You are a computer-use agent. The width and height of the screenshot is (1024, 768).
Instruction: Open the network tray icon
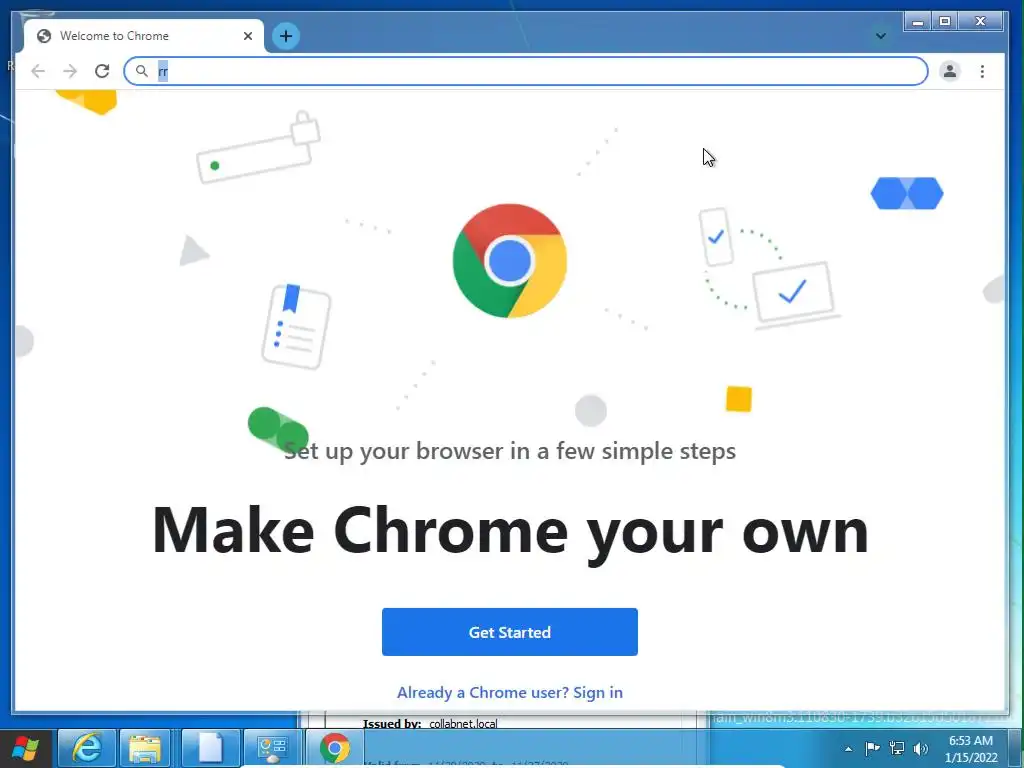tap(897, 748)
